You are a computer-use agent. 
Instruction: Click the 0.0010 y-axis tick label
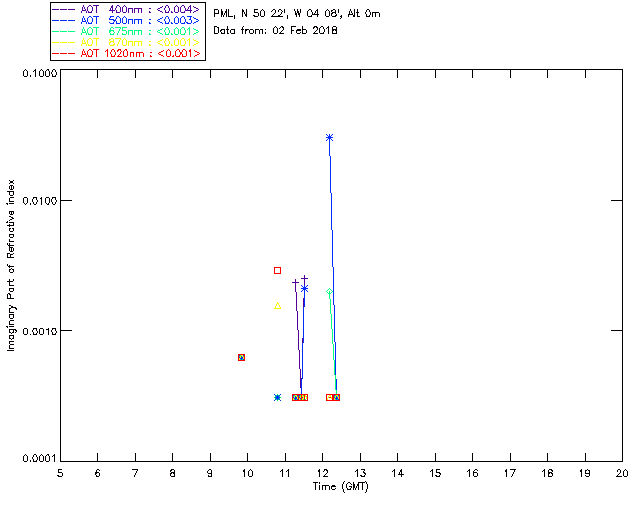pos(39,331)
